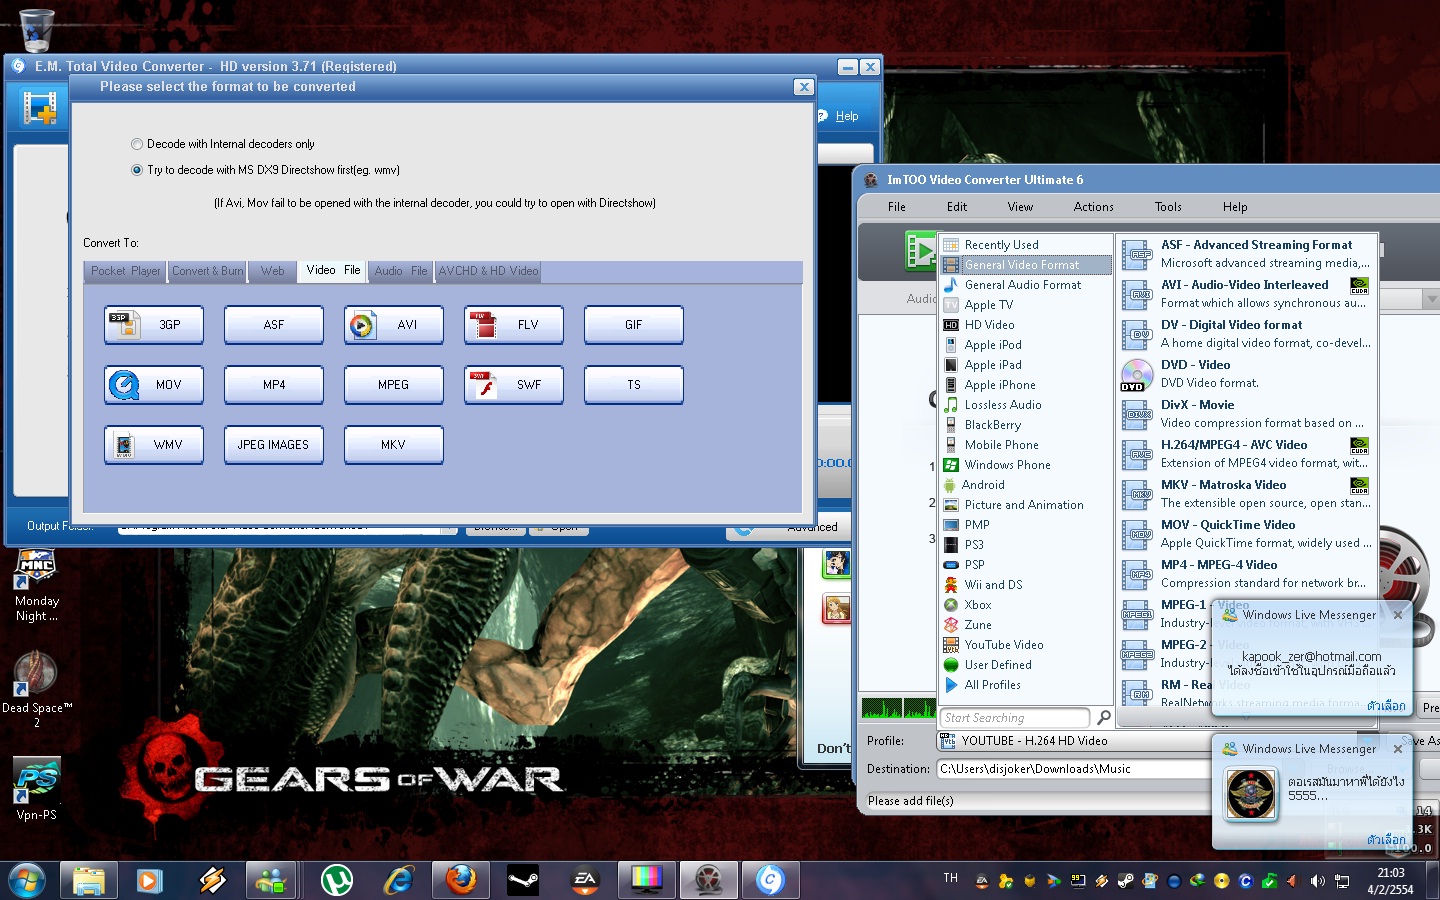The image size is (1440, 900).
Task: Open the Convert & Burn tab
Action: click(x=207, y=271)
